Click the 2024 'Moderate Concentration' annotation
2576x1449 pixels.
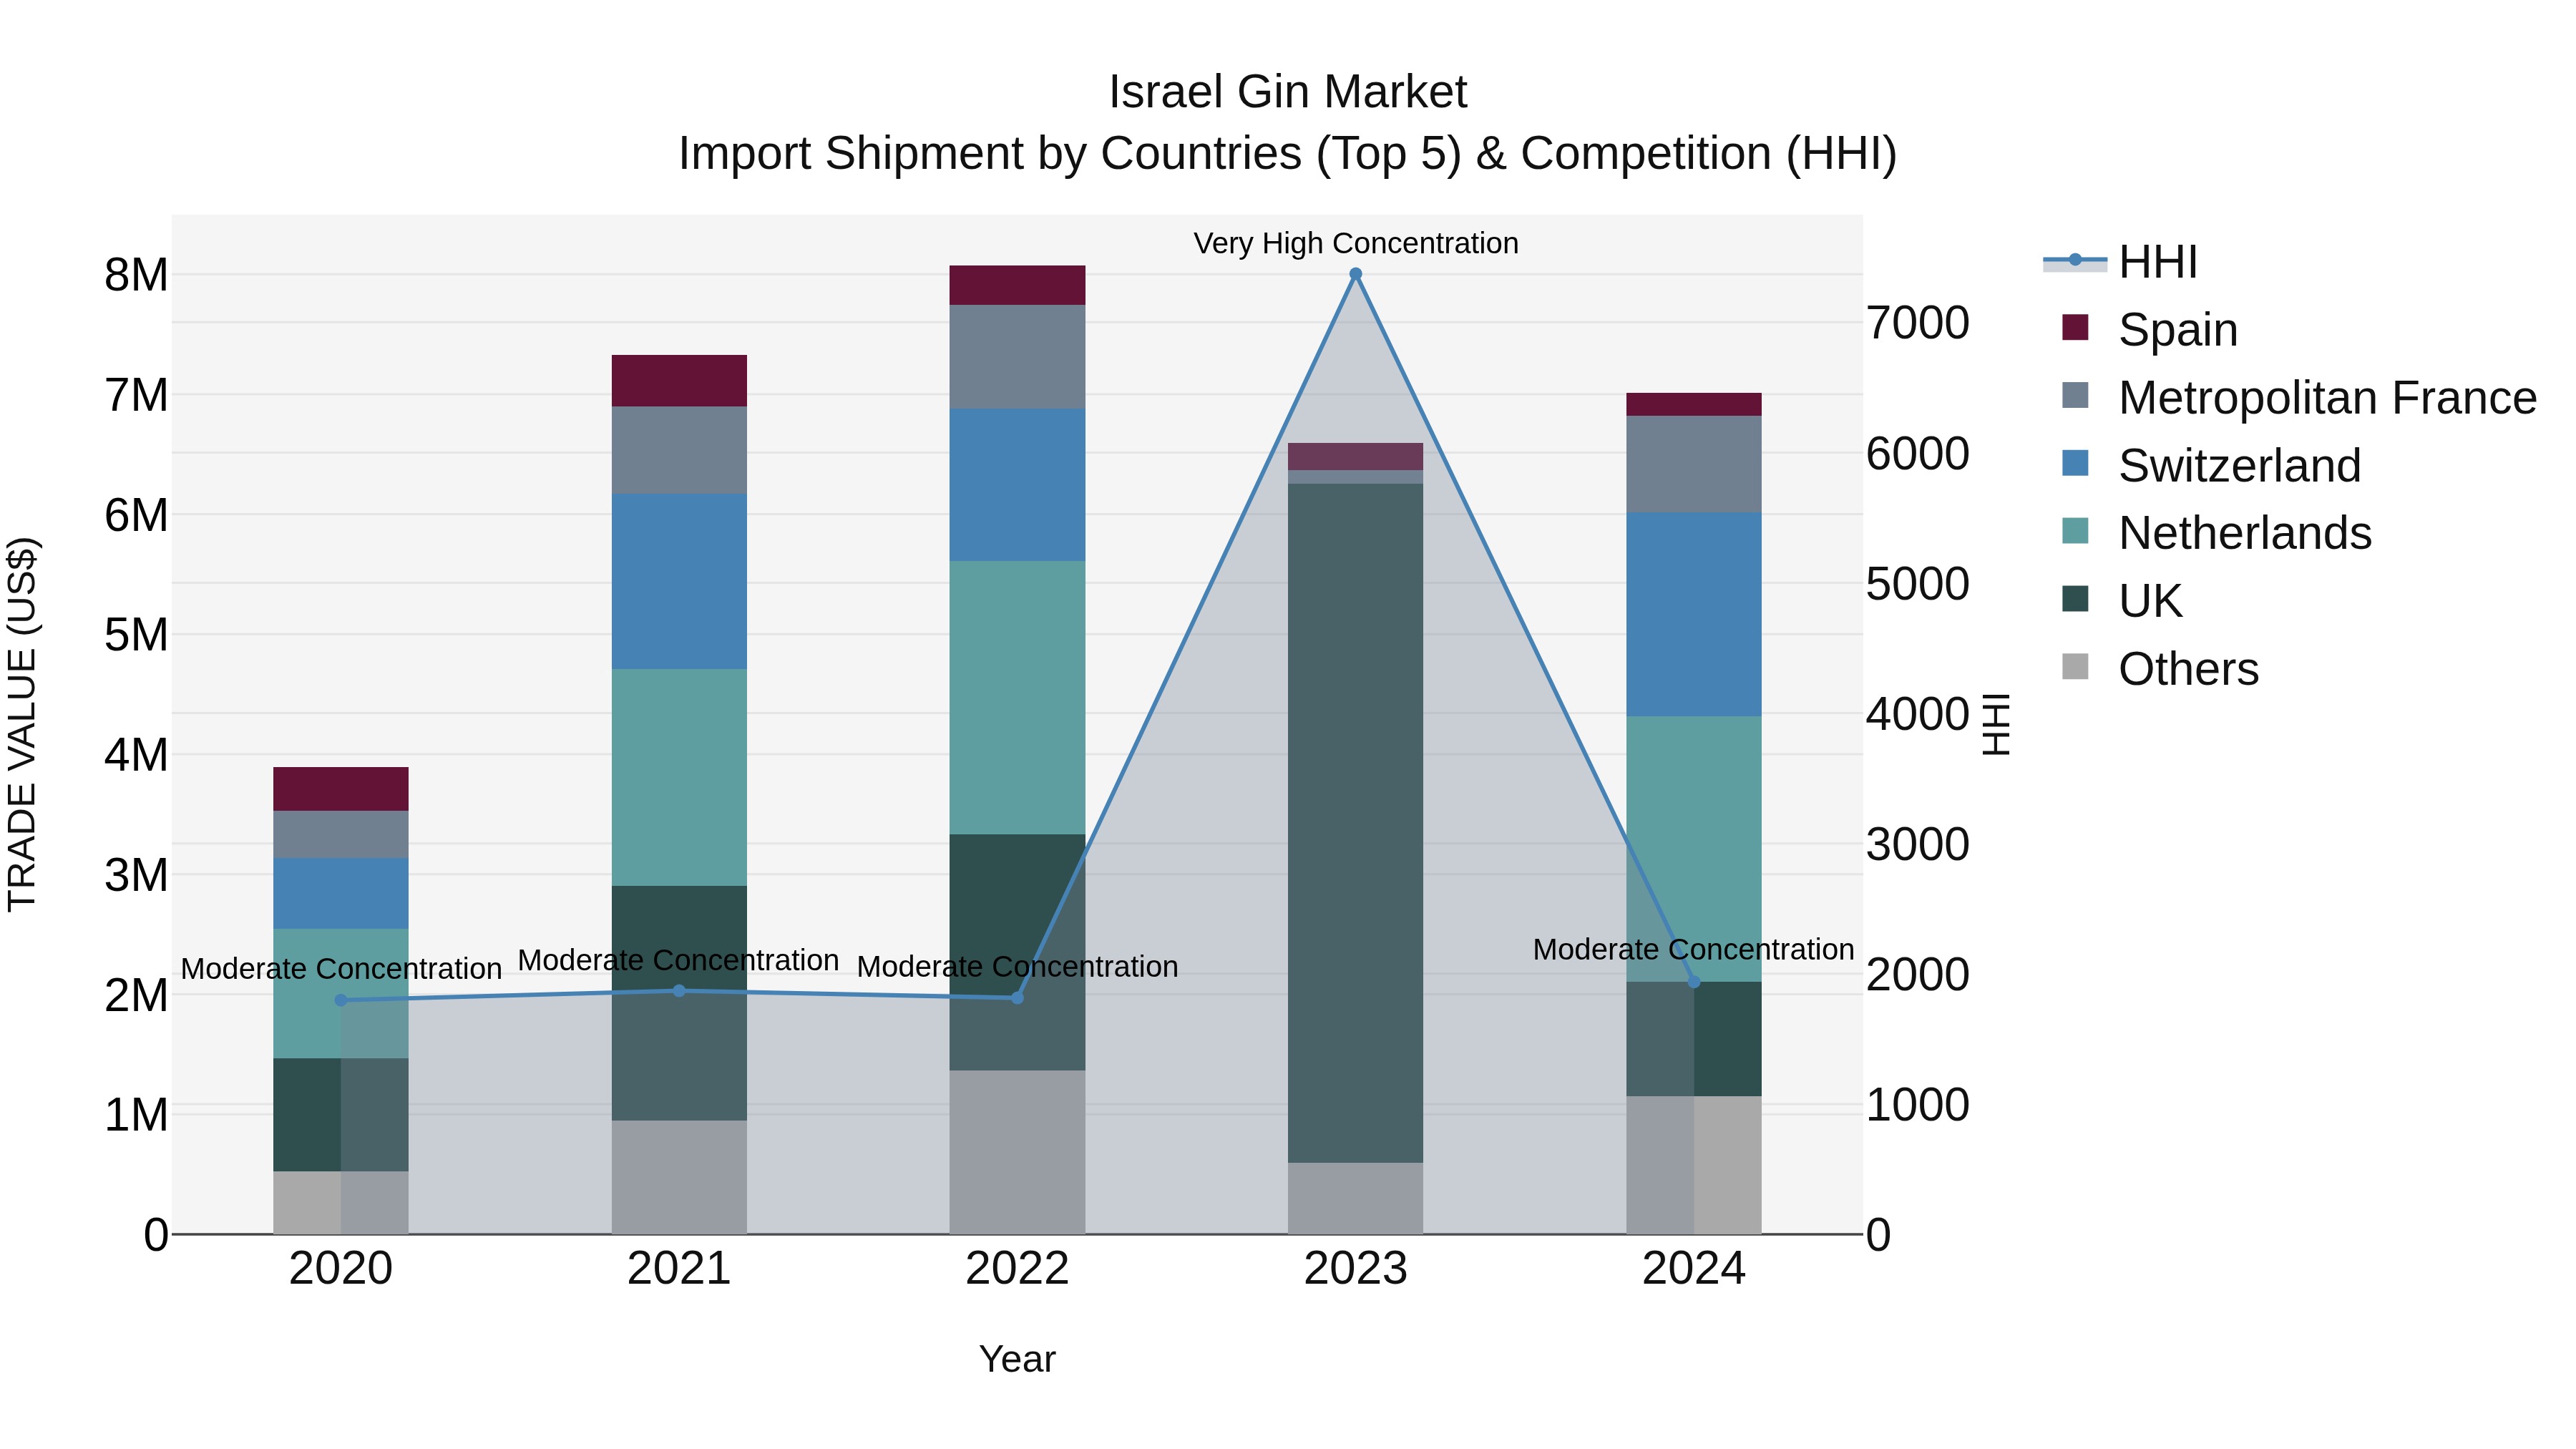1694,949
